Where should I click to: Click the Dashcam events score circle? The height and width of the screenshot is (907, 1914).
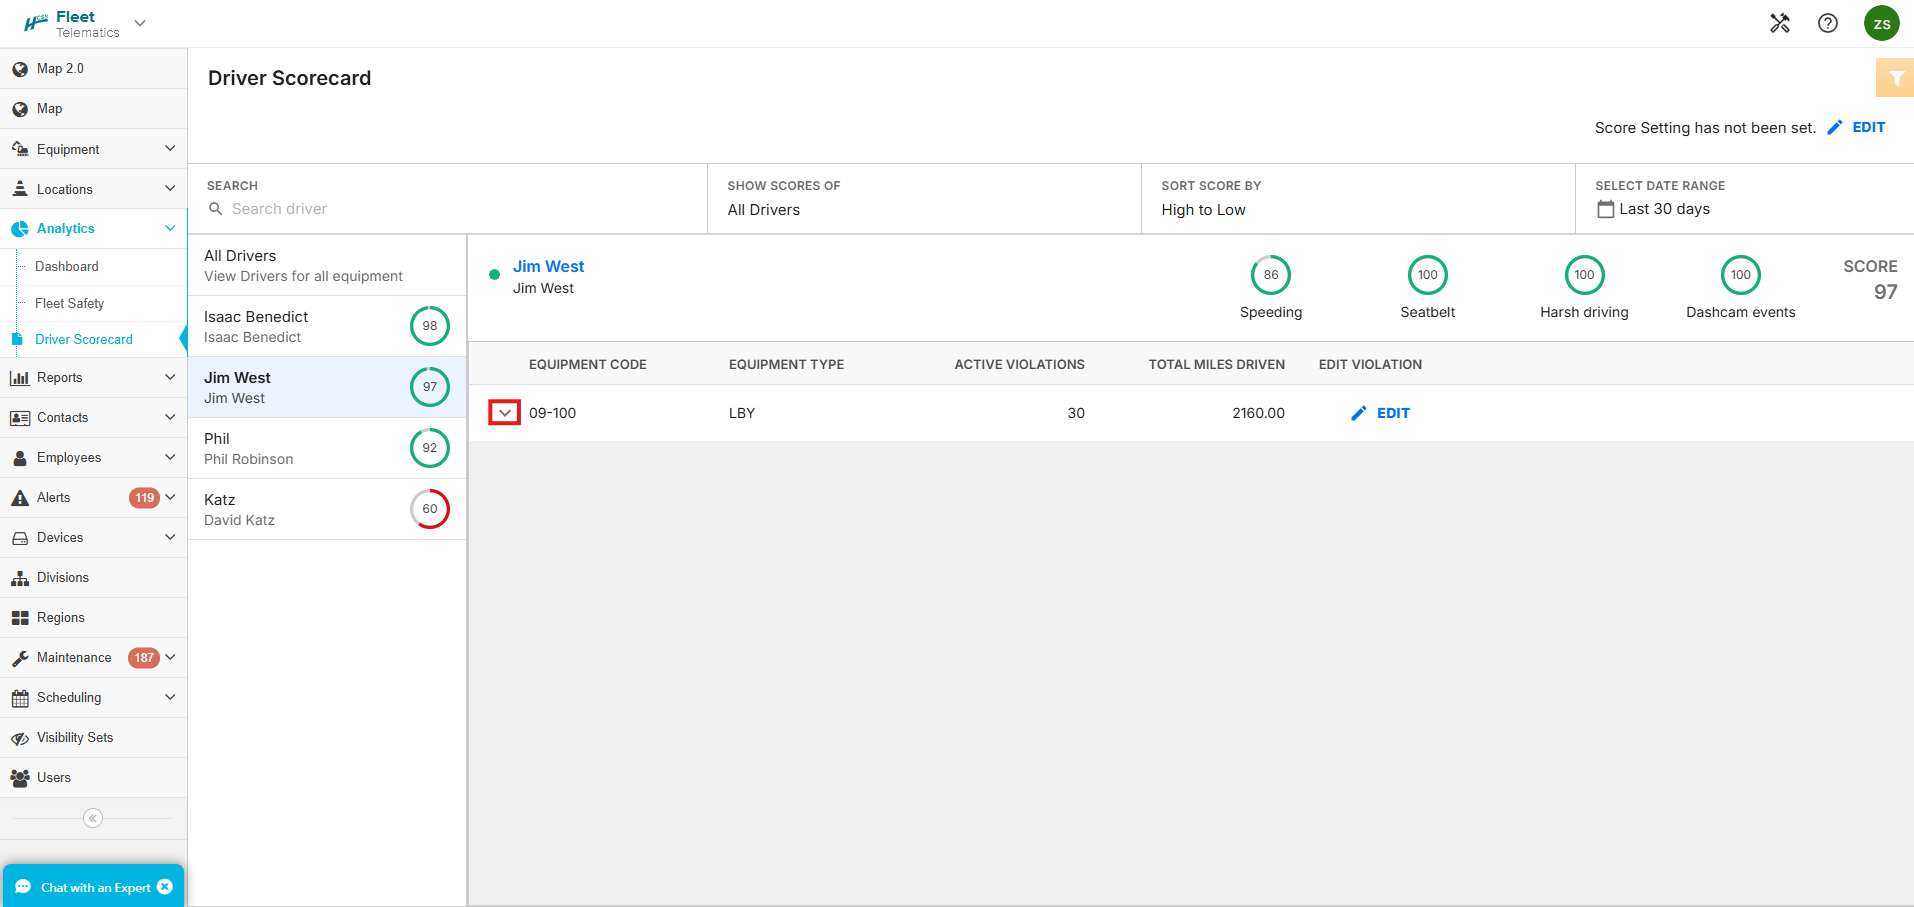(1740, 275)
